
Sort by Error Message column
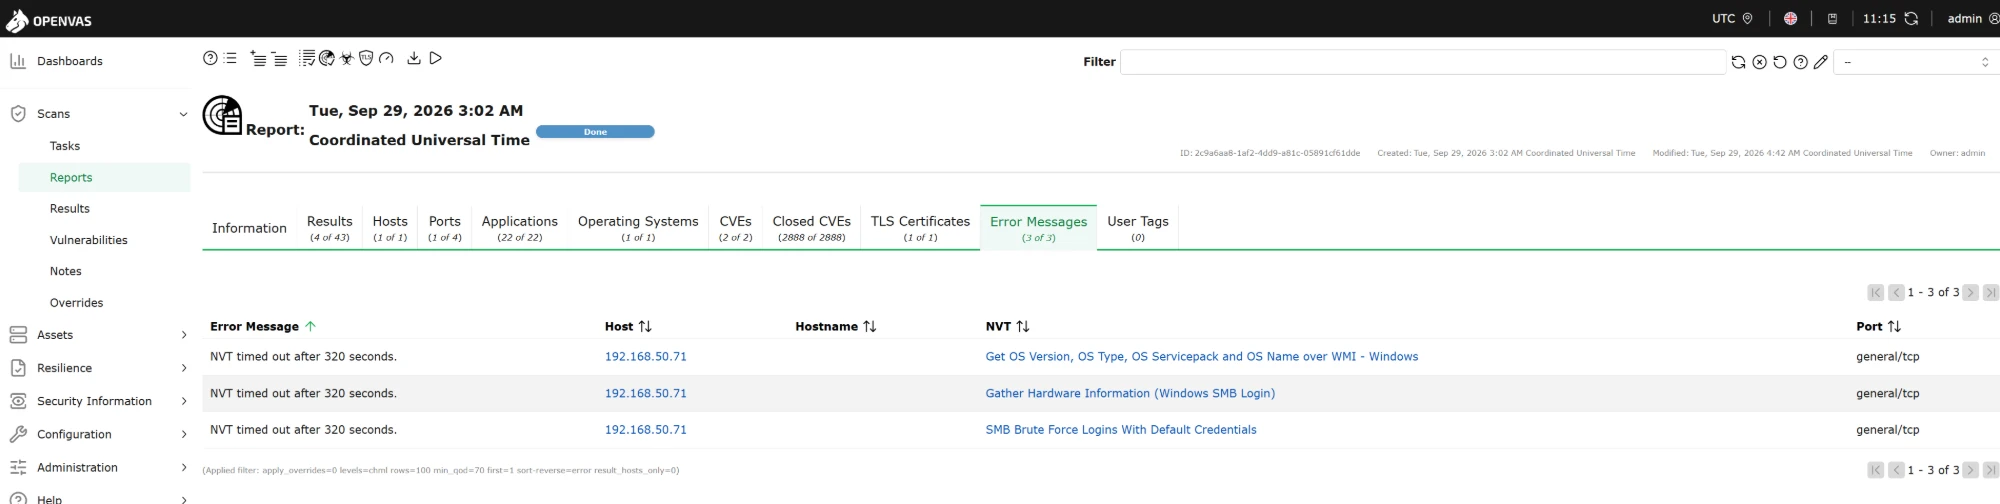262,326
